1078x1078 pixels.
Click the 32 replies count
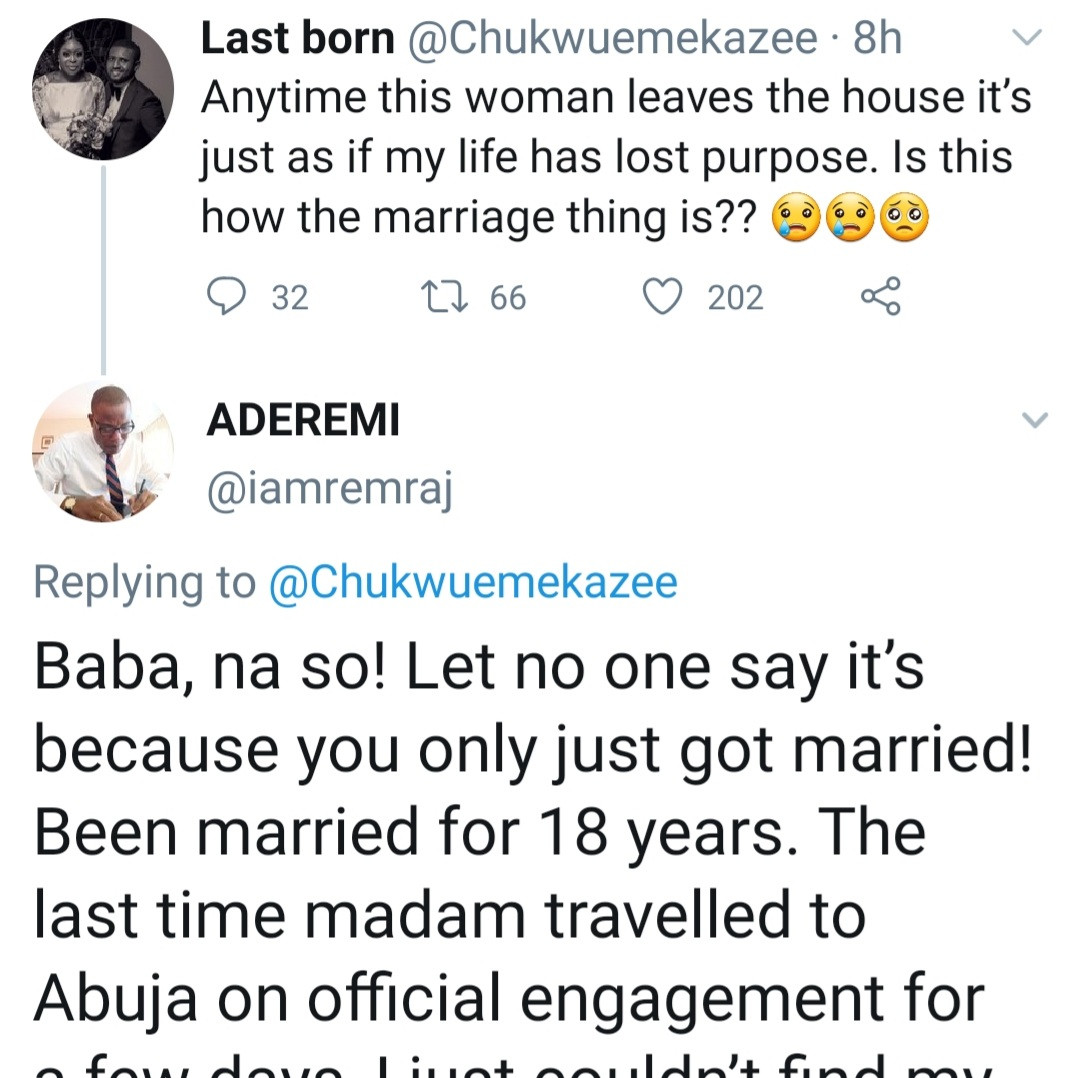[290, 298]
